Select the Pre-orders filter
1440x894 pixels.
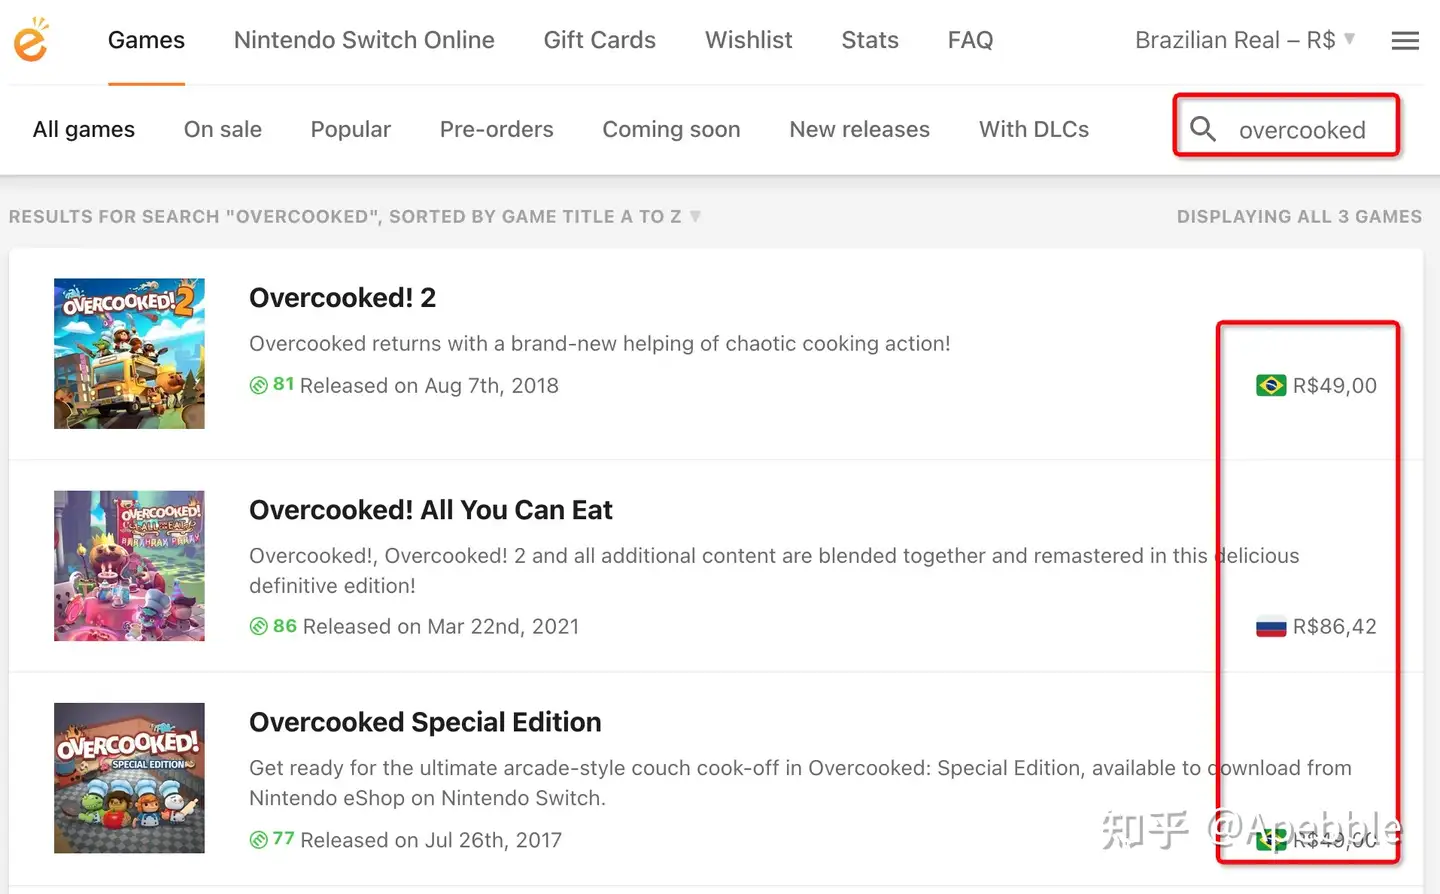pyautogui.click(x=497, y=129)
